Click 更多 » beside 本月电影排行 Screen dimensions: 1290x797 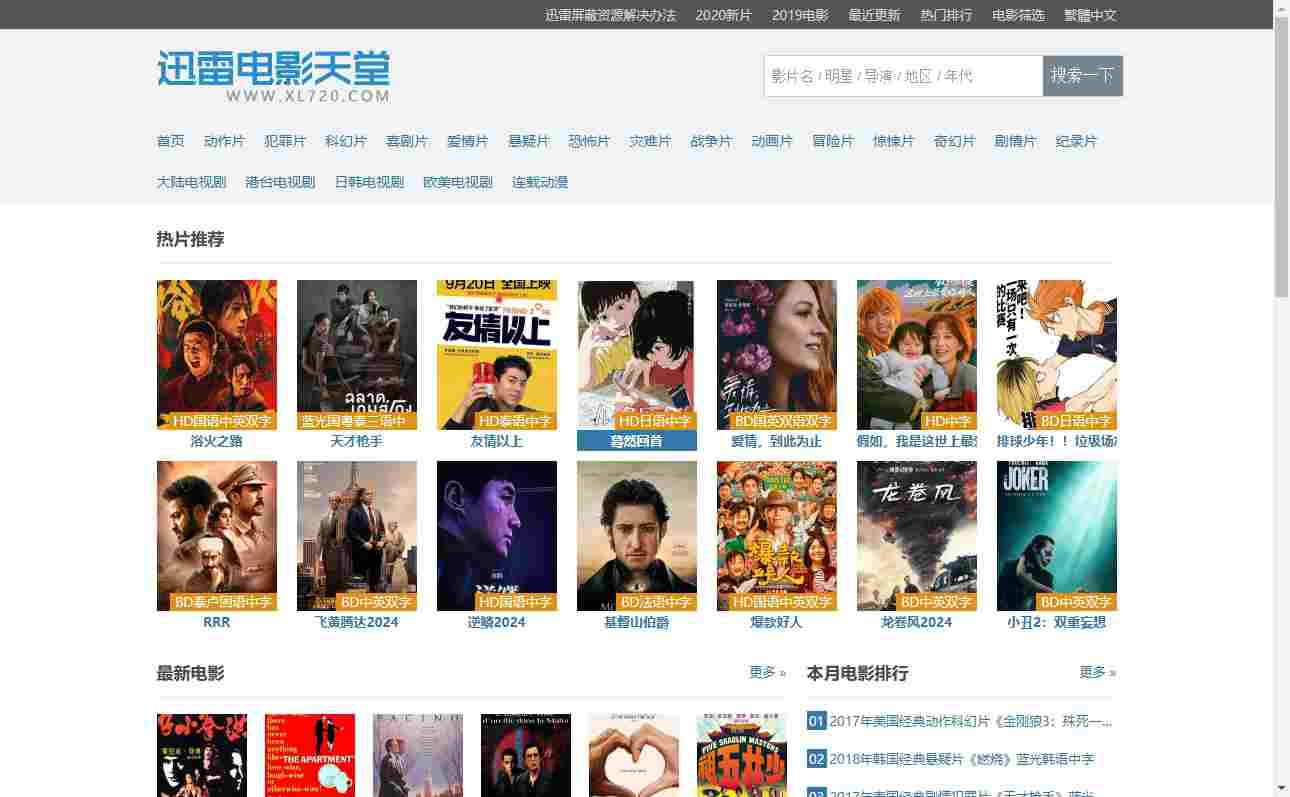1098,672
